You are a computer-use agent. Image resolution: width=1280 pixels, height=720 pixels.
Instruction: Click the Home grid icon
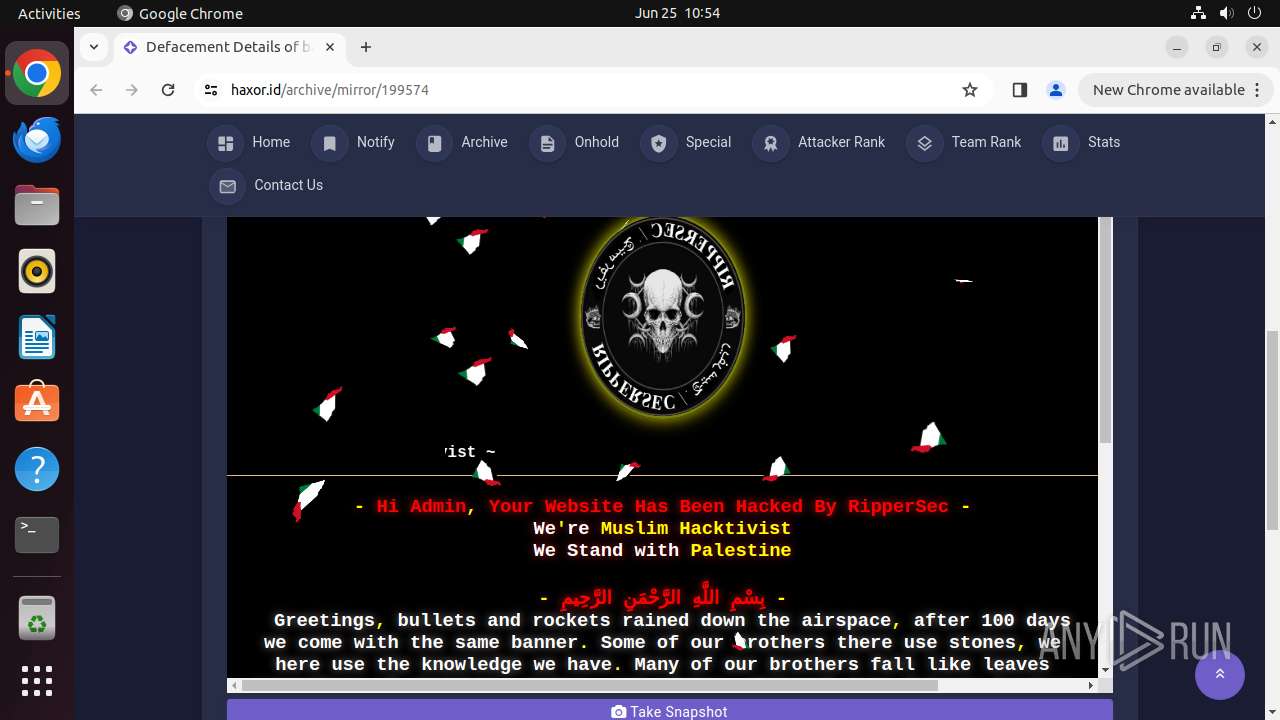tap(225, 143)
